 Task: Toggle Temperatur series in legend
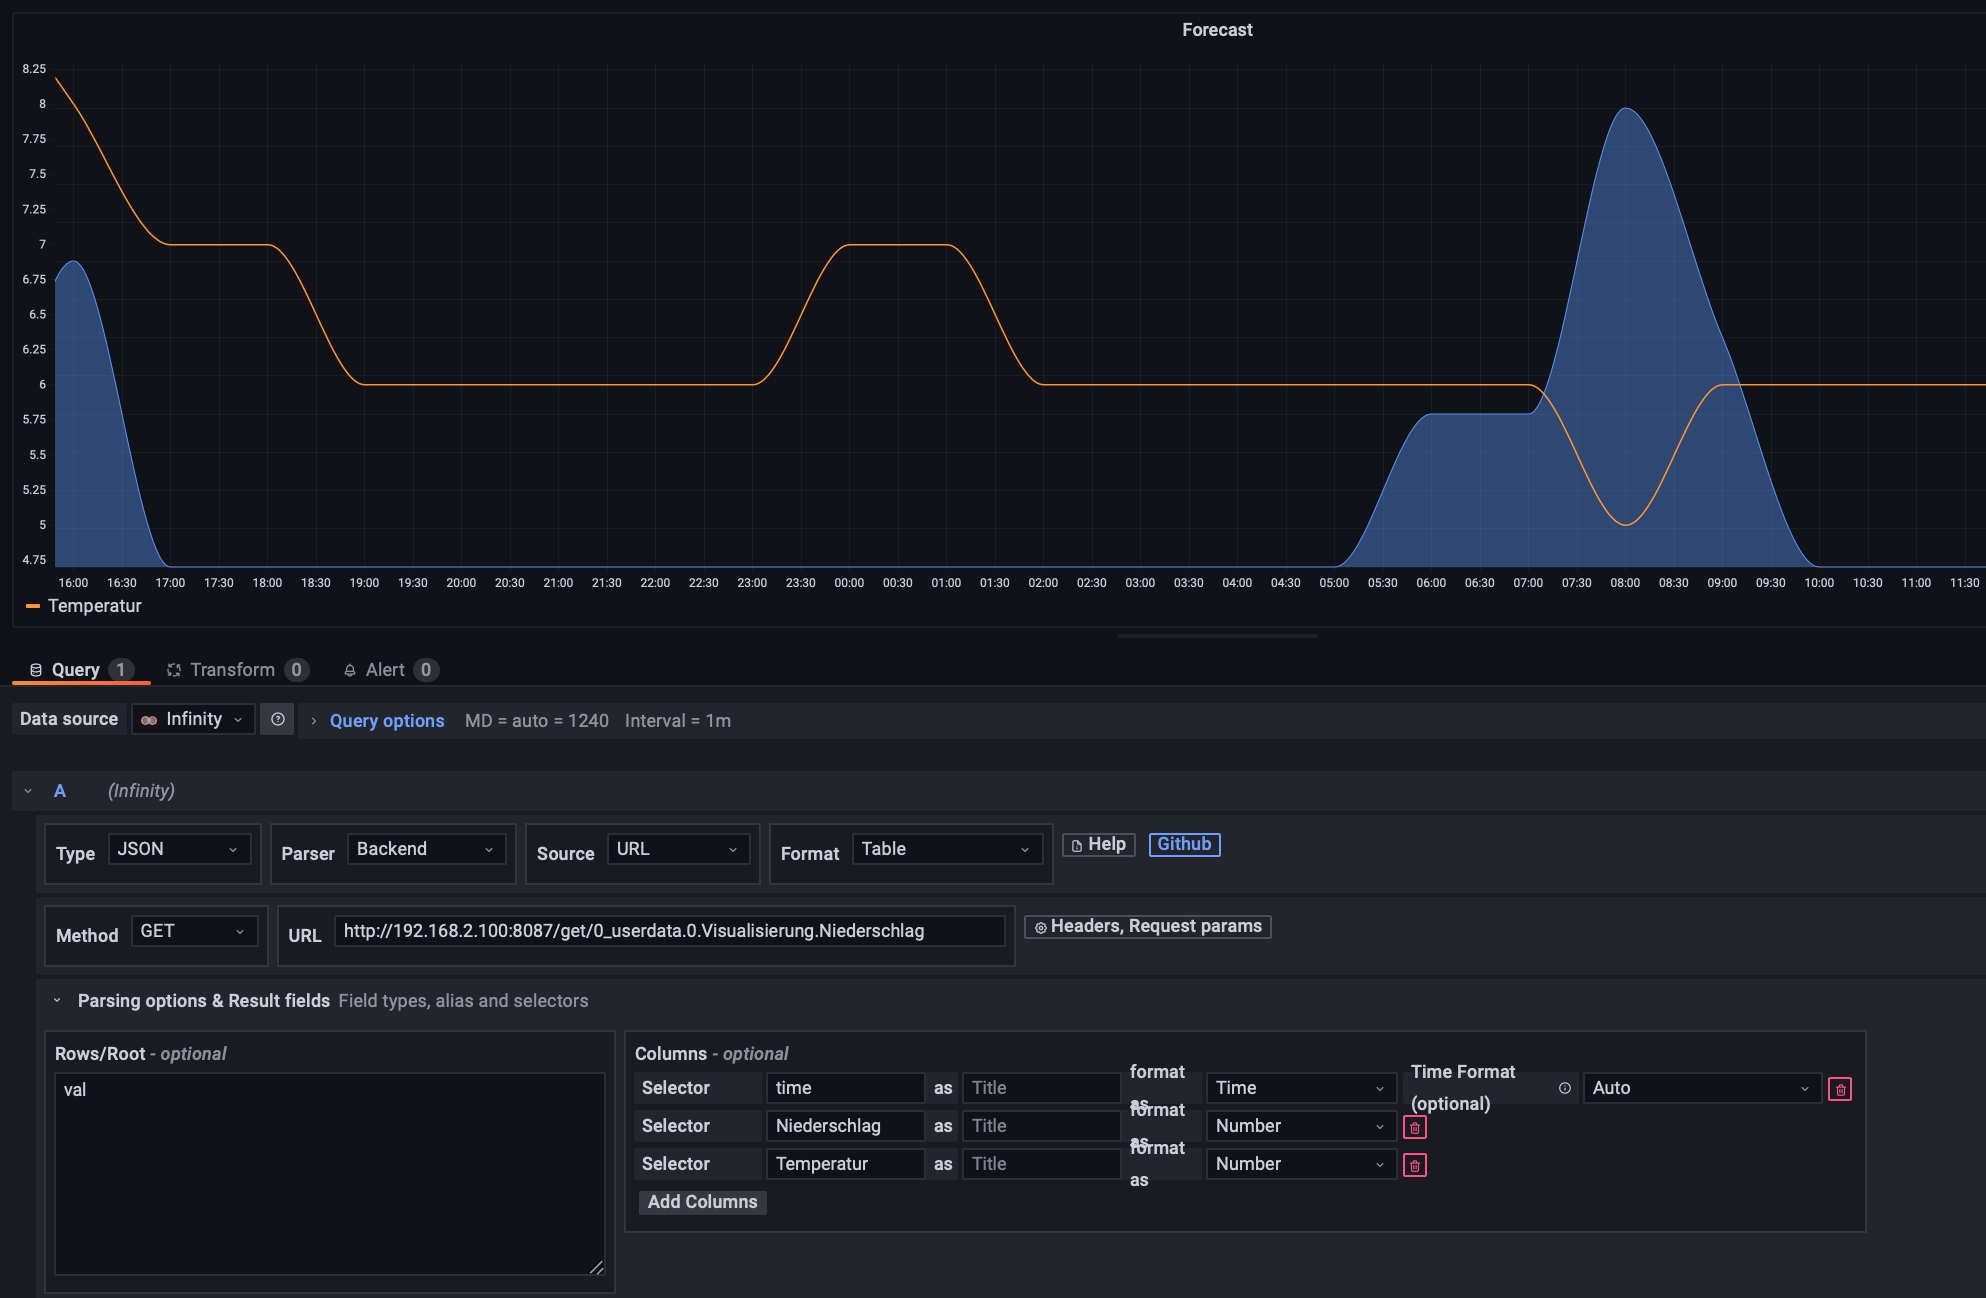(95, 606)
